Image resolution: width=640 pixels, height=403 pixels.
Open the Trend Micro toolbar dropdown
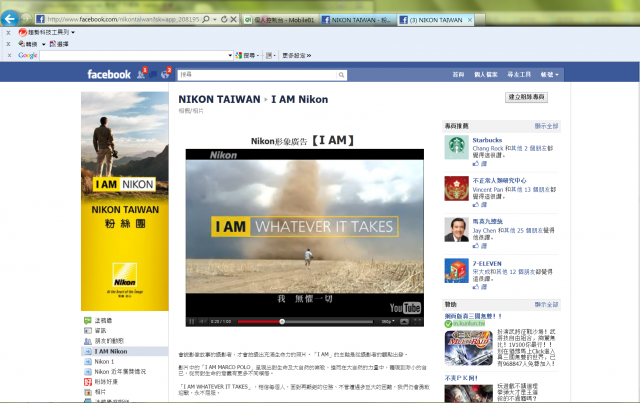pyautogui.click(x=73, y=32)
